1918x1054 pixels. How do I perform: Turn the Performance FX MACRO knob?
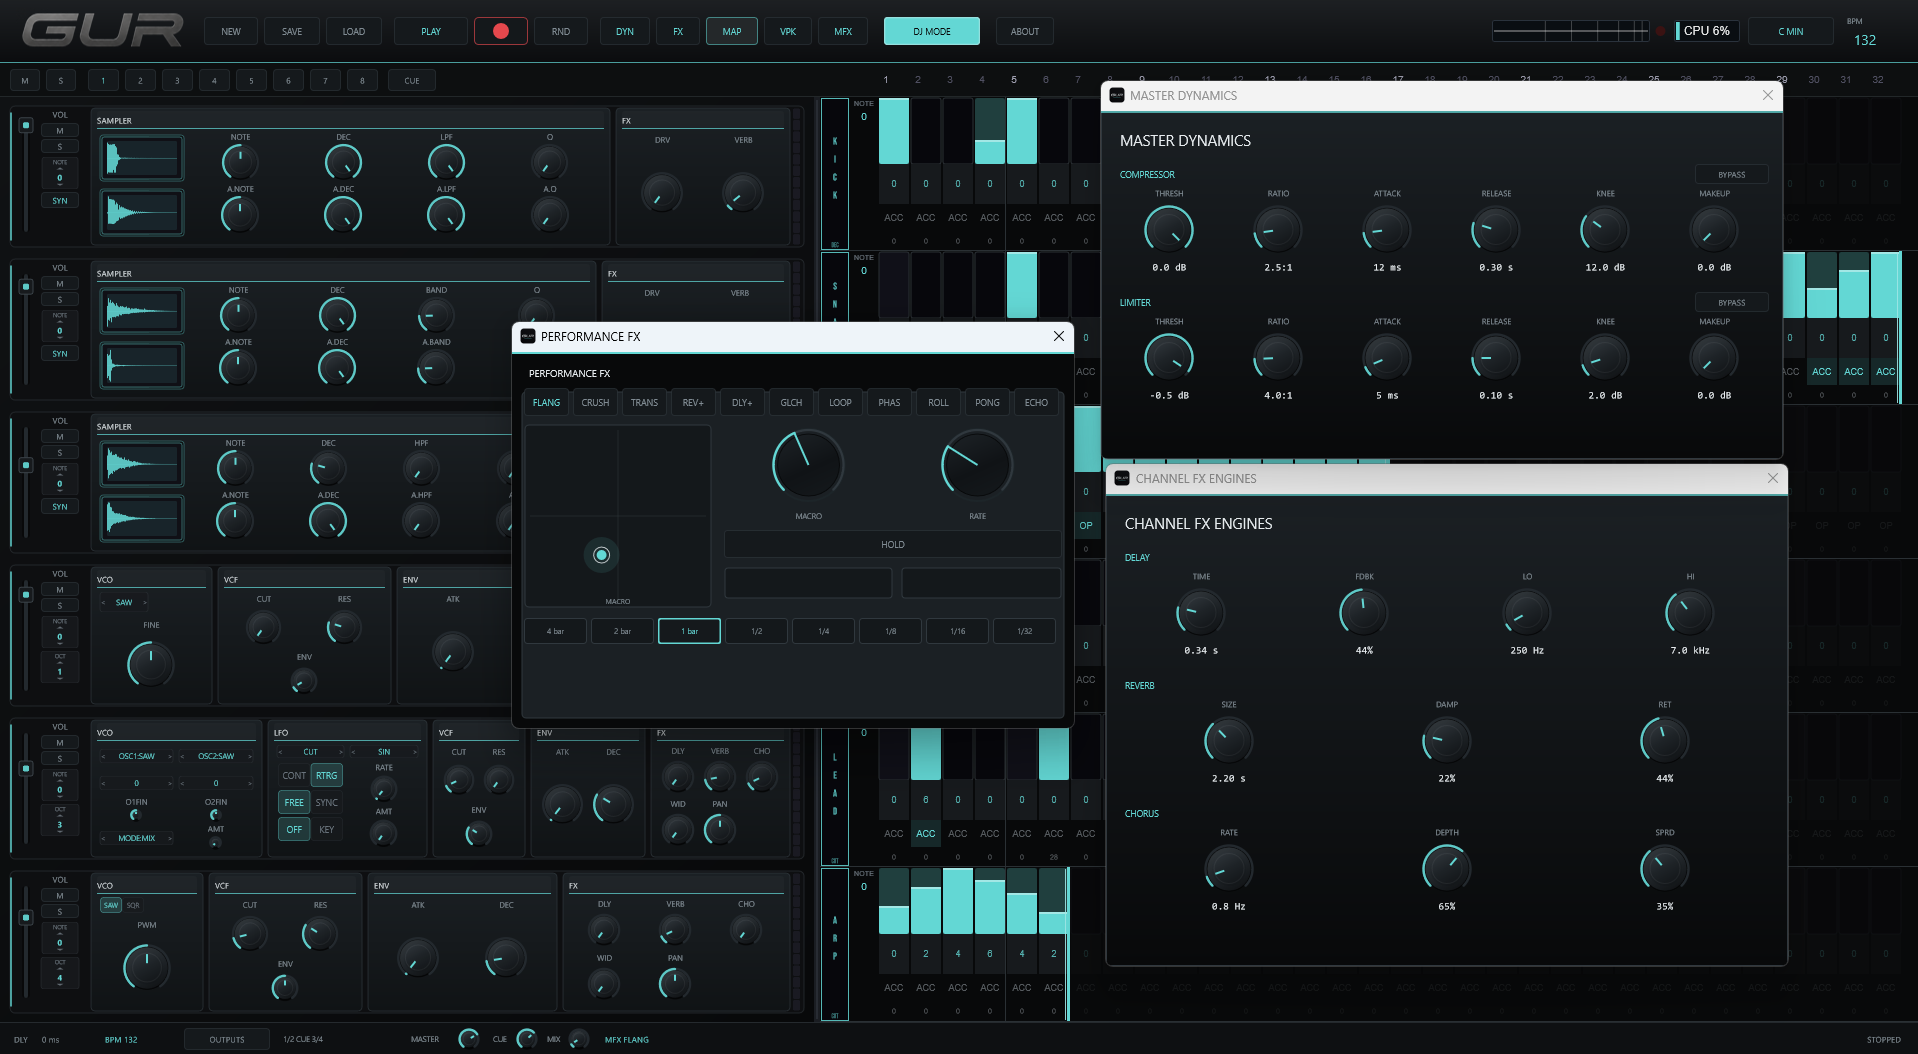[808, 465]
